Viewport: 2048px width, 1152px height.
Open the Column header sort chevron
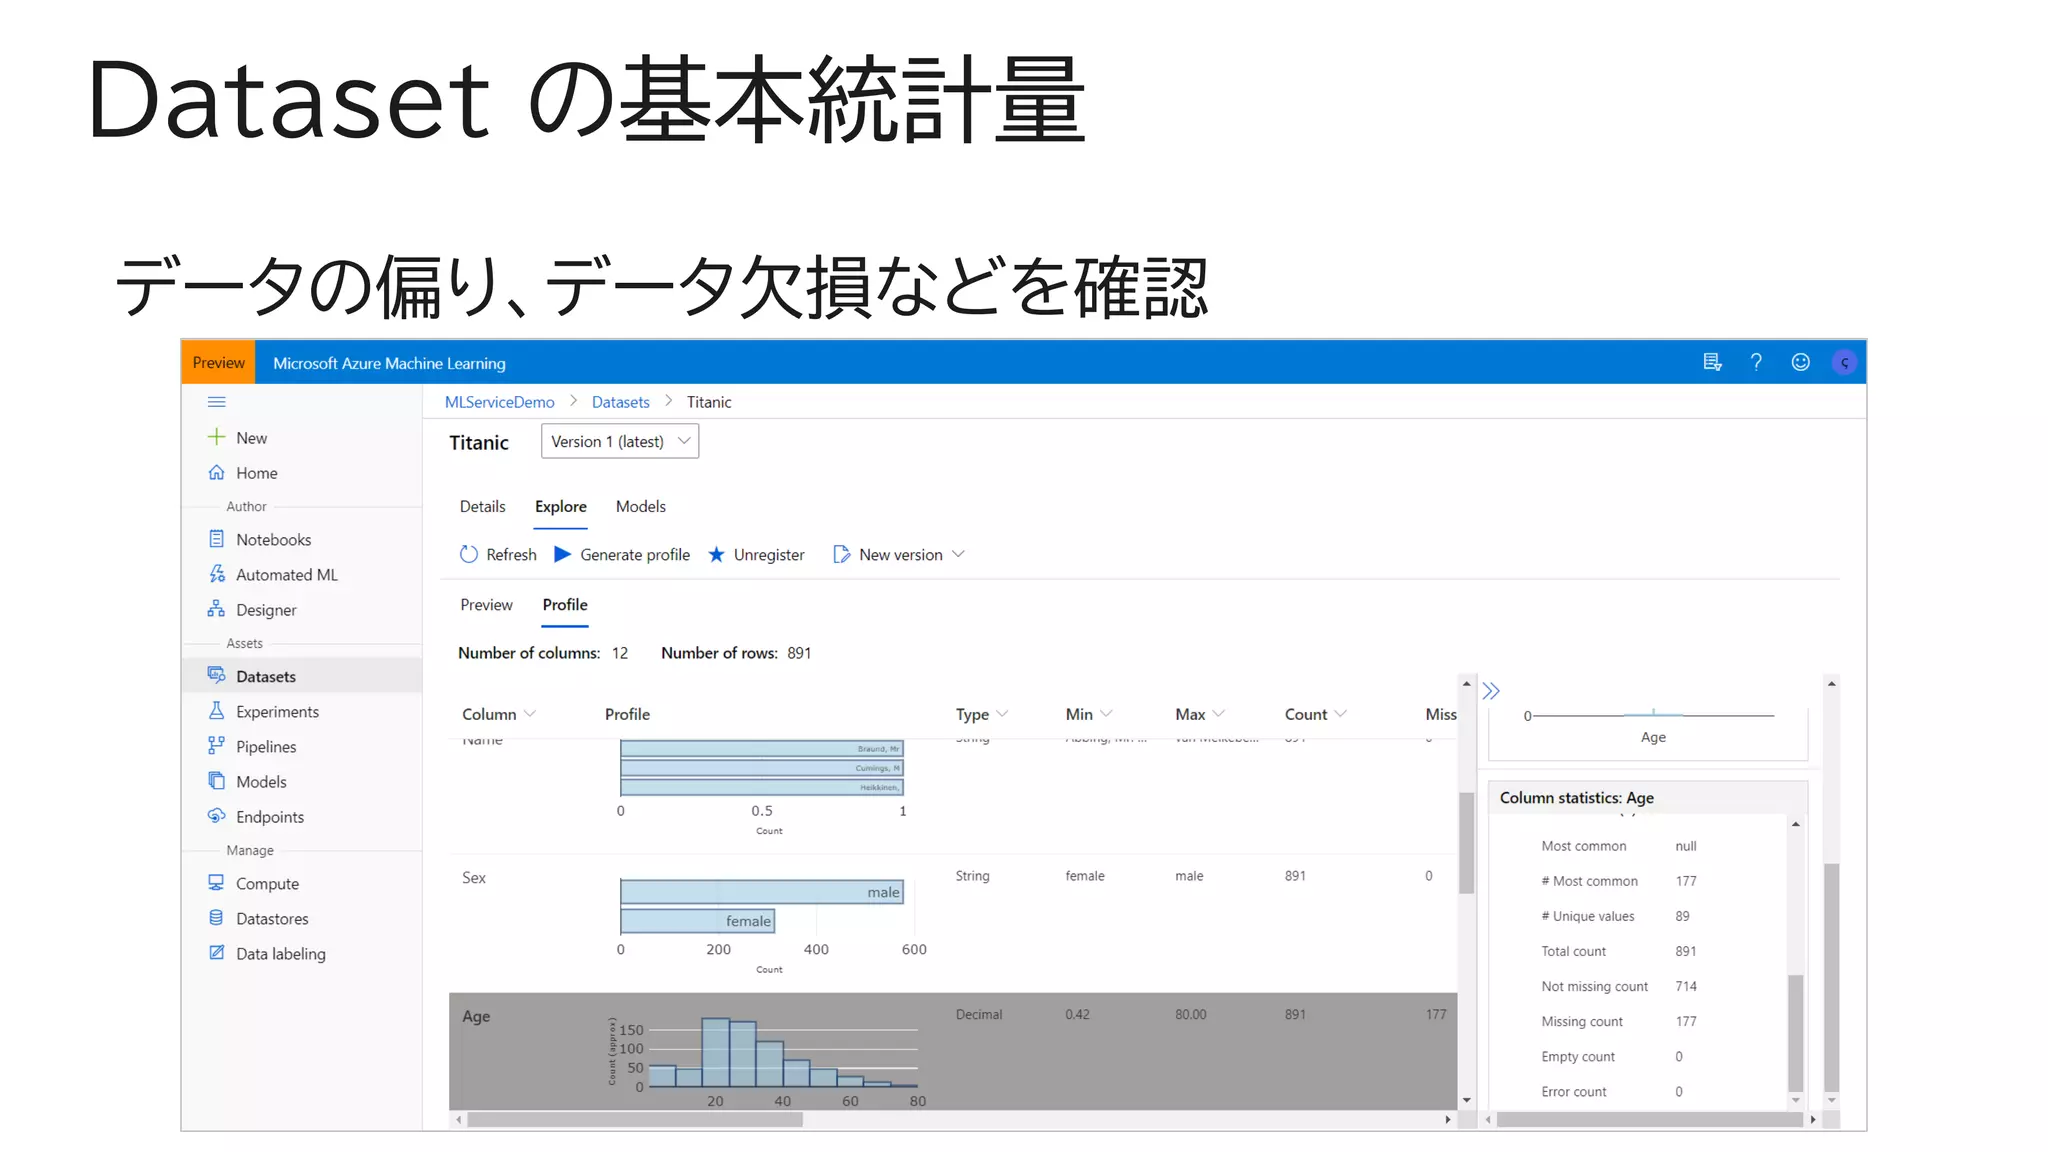[x=530, y=714]
